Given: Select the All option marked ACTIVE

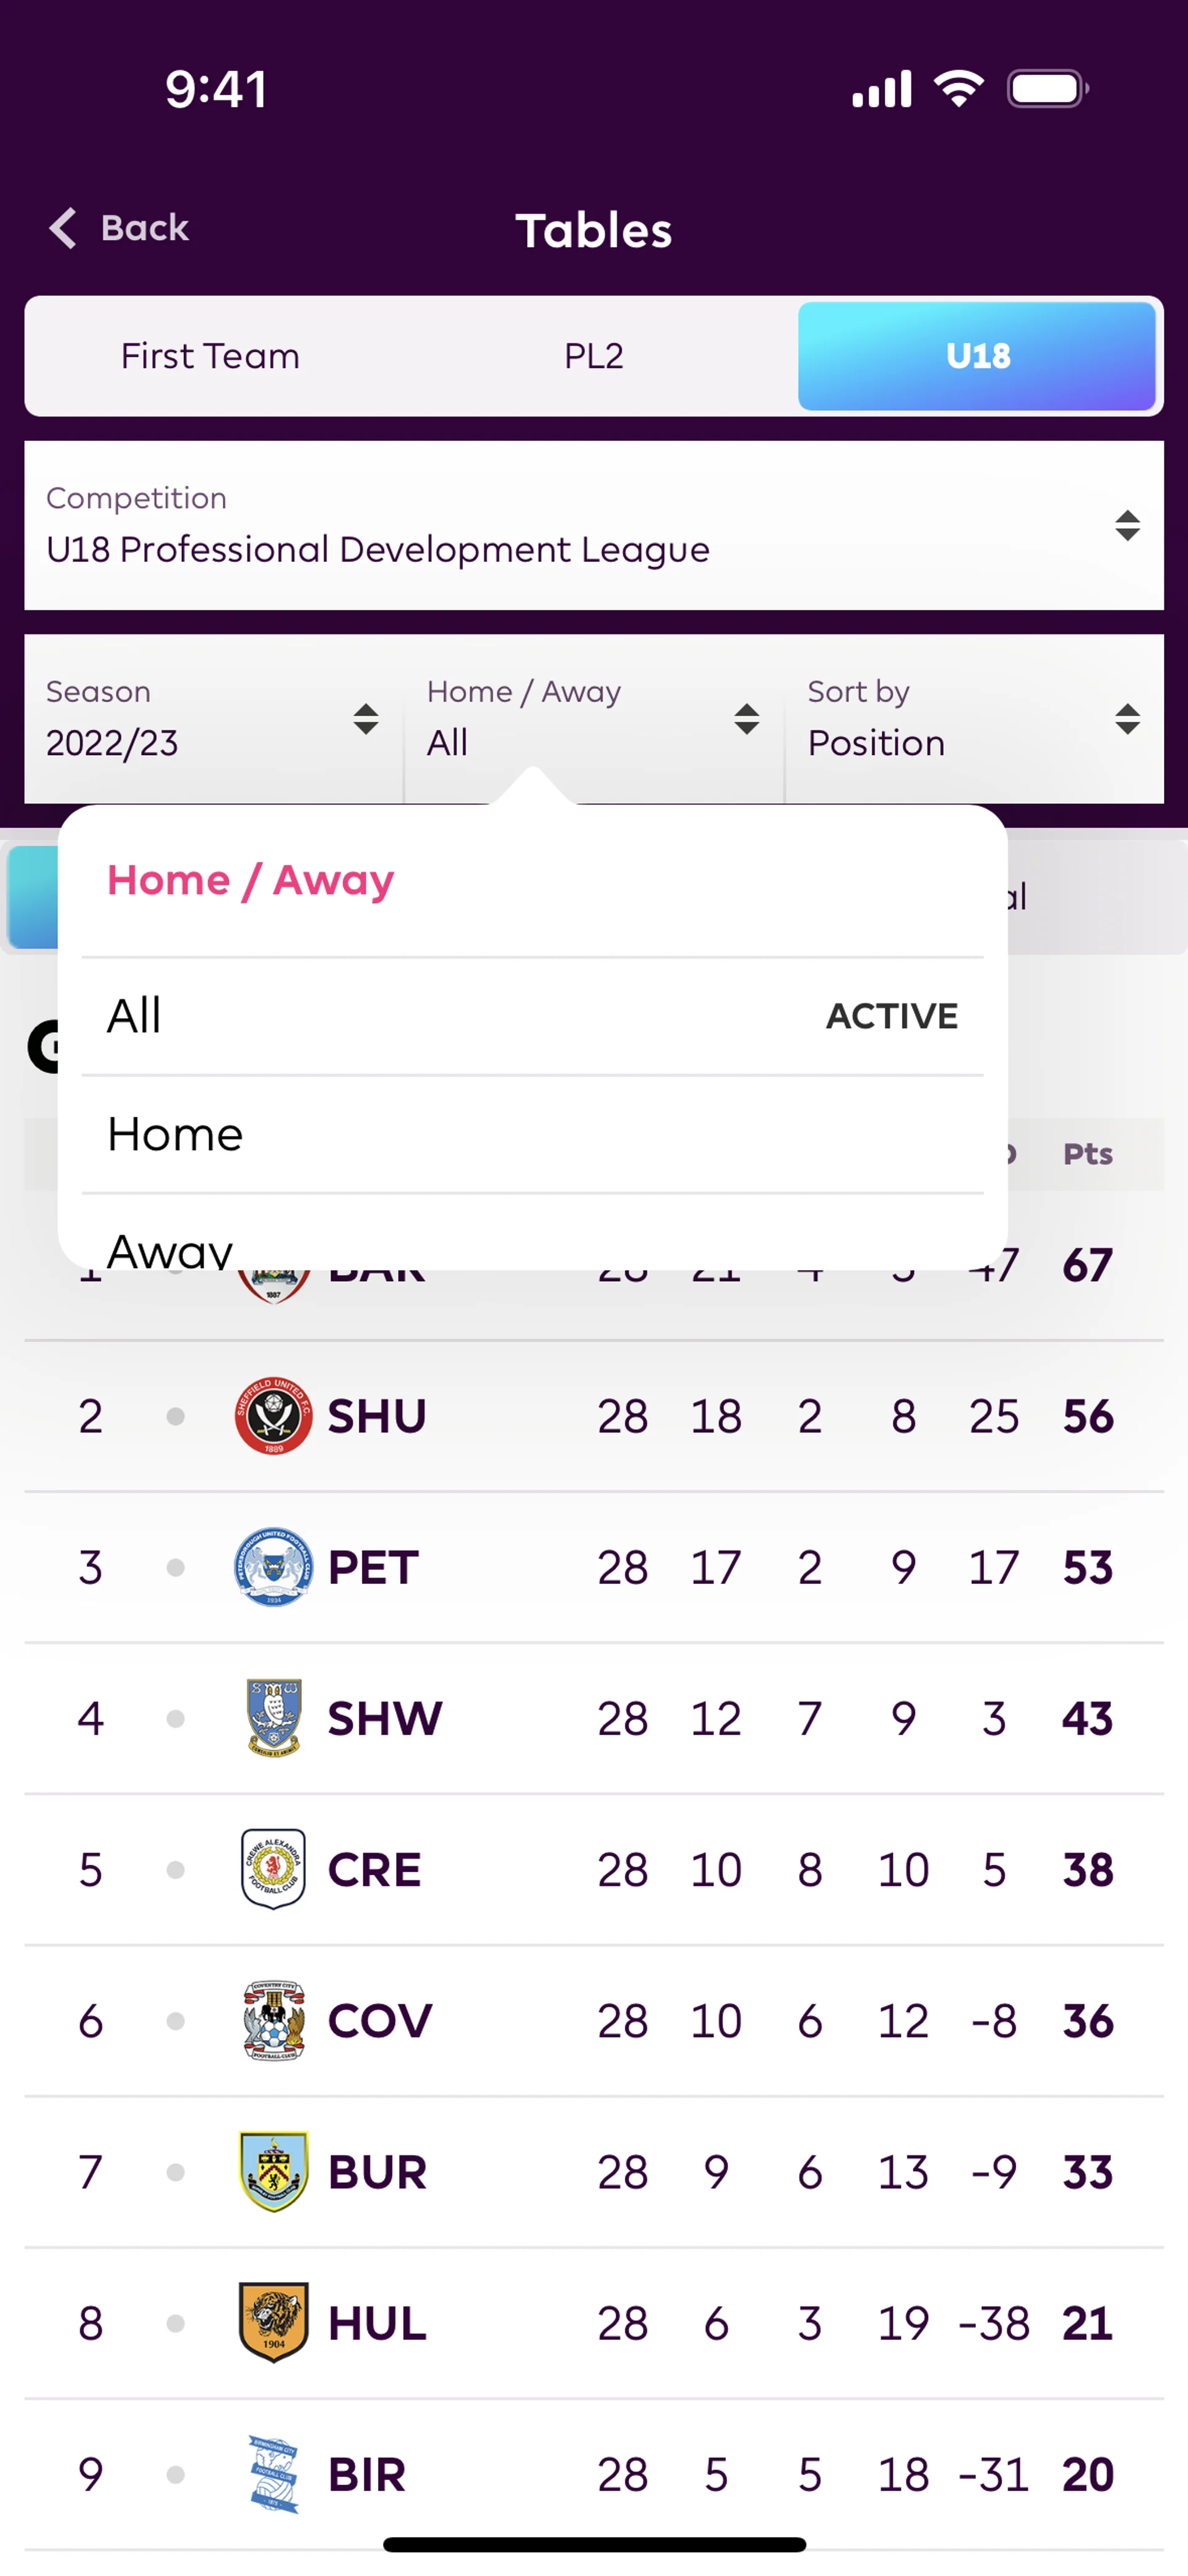Looking at the screenshot, I should point(532,1016).
